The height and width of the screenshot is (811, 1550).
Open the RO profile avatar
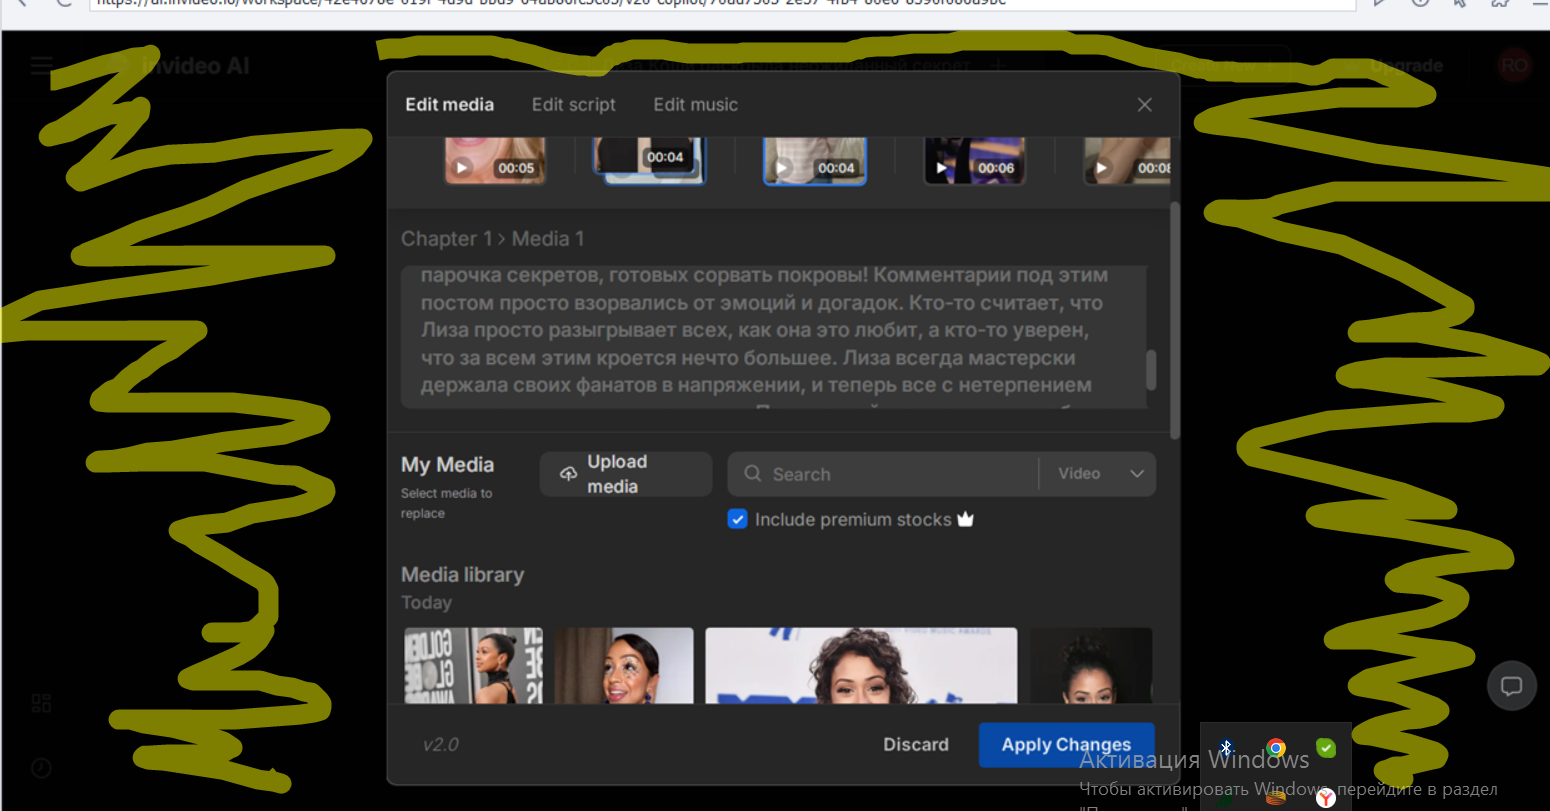click(1514, 66)
